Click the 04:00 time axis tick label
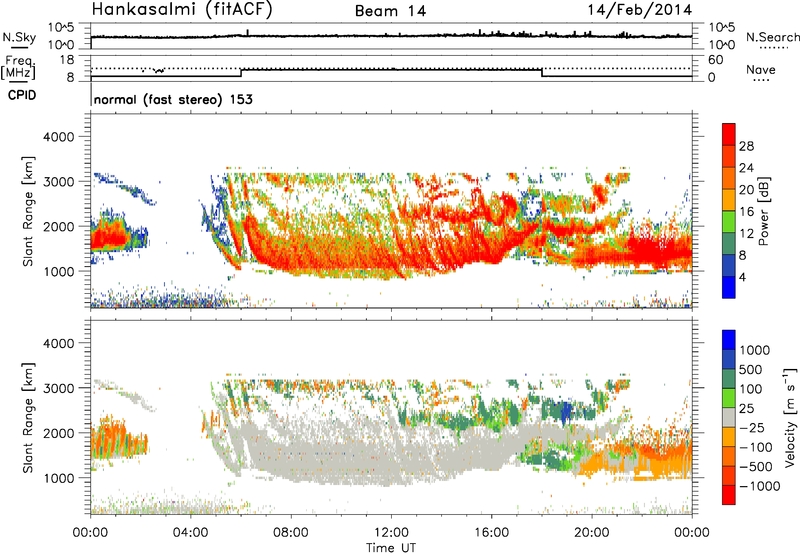The height and width of the screenshot is (554, 800). tap(191, 533)
